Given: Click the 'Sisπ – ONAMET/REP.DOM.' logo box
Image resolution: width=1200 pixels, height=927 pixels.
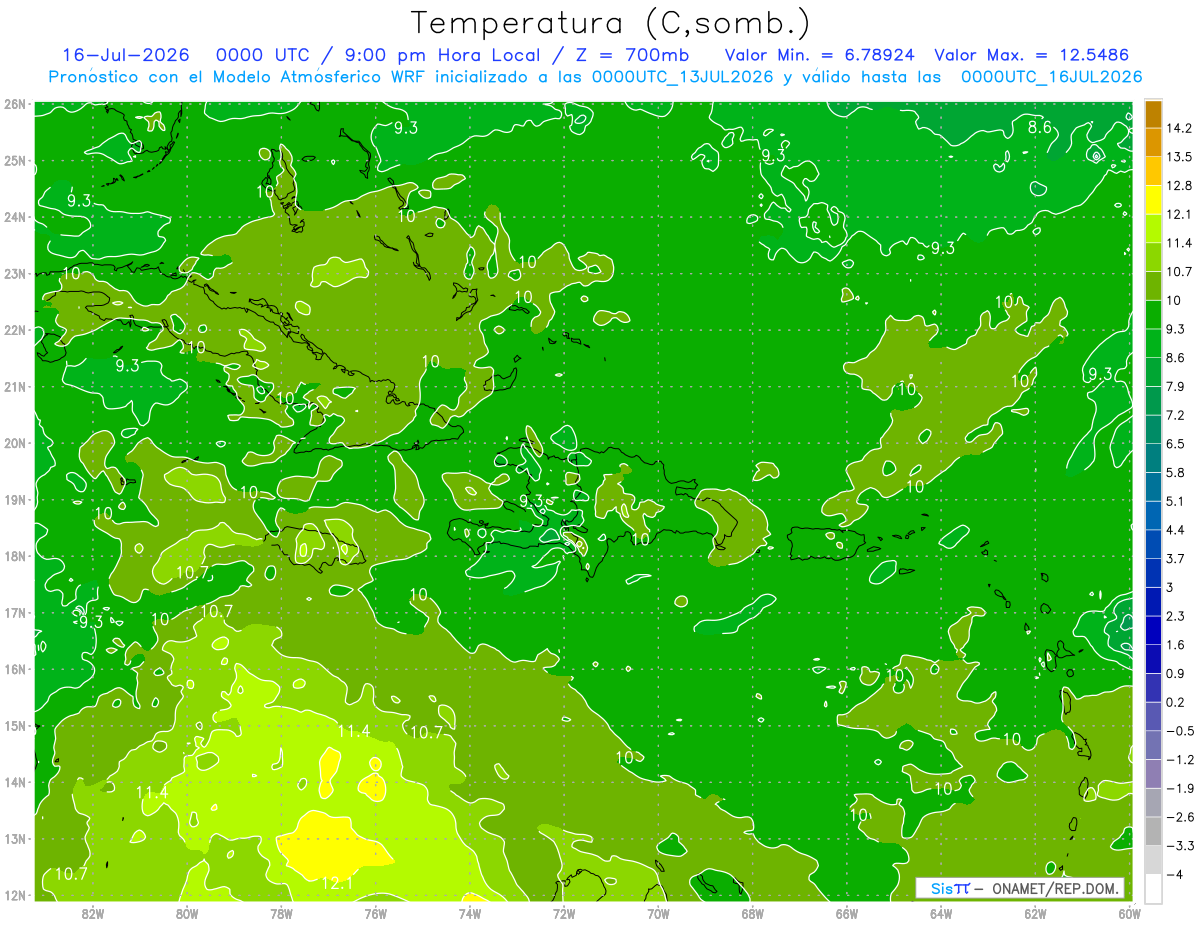Looking at the screenshot, I should [x=1019, y=888].
